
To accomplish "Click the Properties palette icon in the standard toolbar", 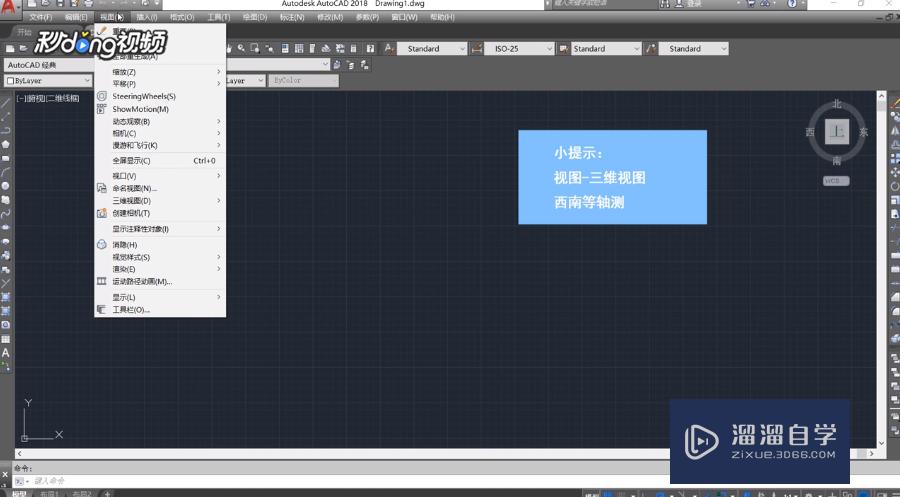I will coord(285,49).
